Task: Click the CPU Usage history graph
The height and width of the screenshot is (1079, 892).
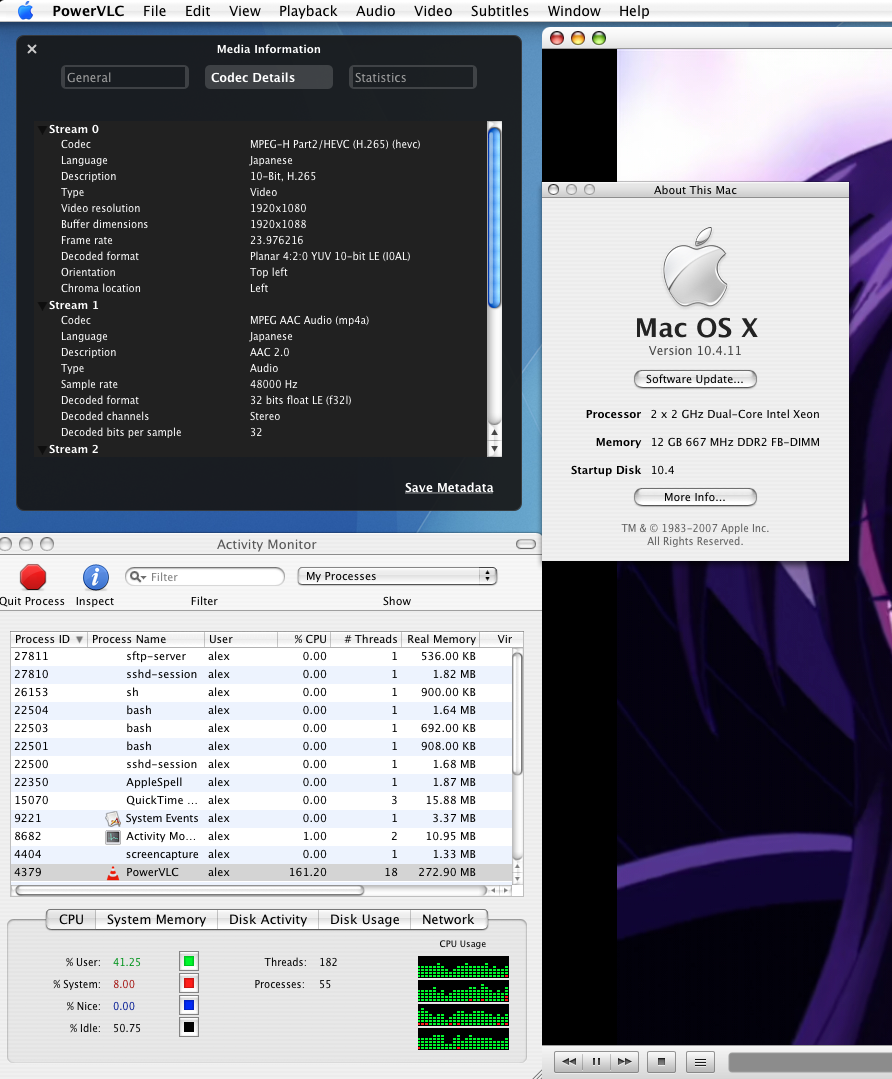Action: (463, 1003)
